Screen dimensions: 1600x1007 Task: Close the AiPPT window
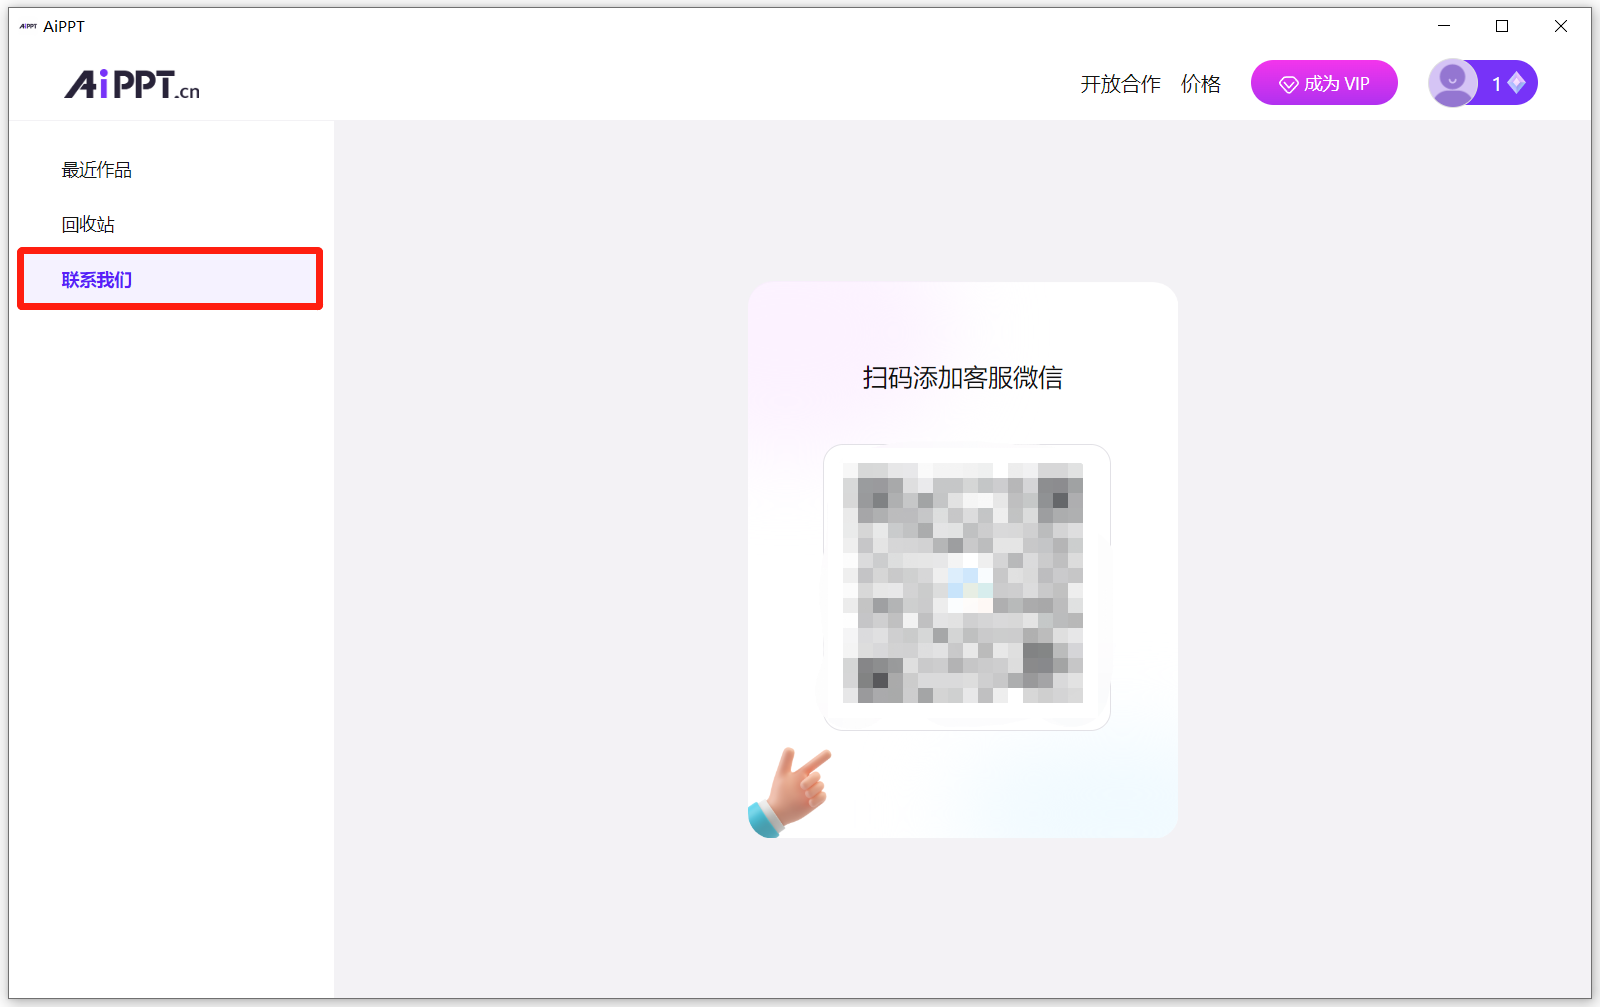coord(1561,26)
